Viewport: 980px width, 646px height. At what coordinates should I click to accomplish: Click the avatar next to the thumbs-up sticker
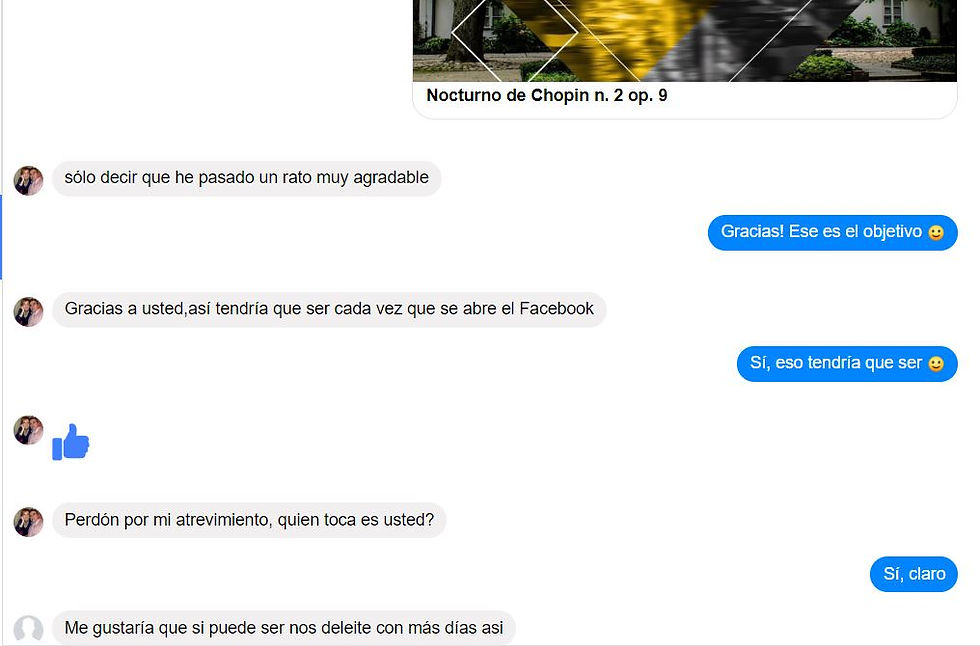(x=29, y=430)
